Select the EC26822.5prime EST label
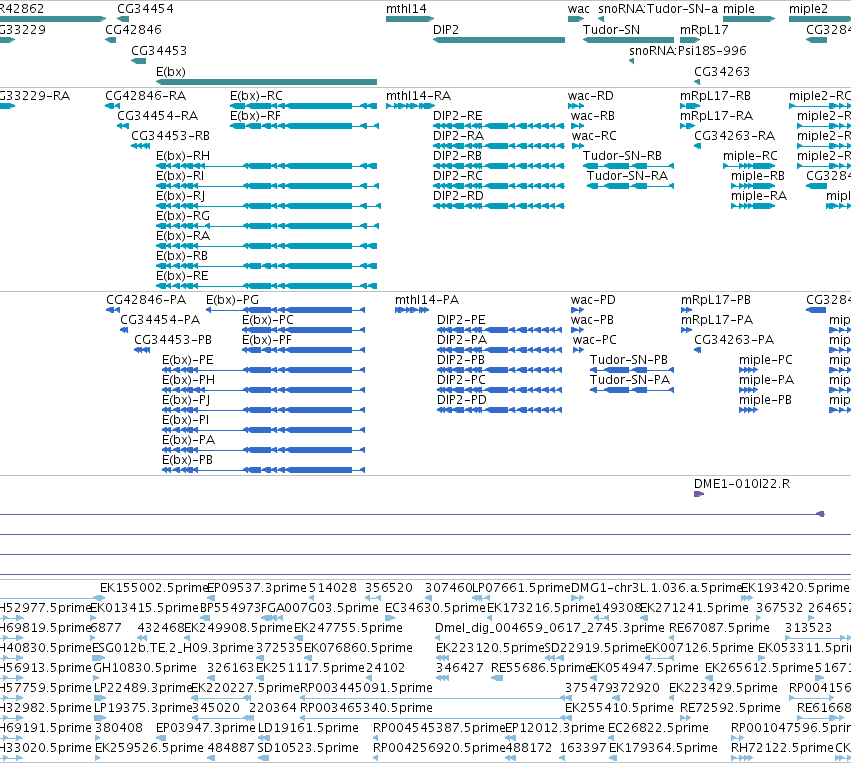This screenshot has width=851, height=763. pyautogui.click(x=658, y=728)
